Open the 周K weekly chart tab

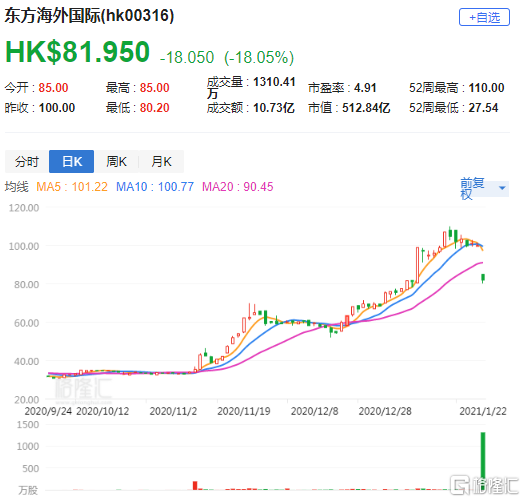116,162
